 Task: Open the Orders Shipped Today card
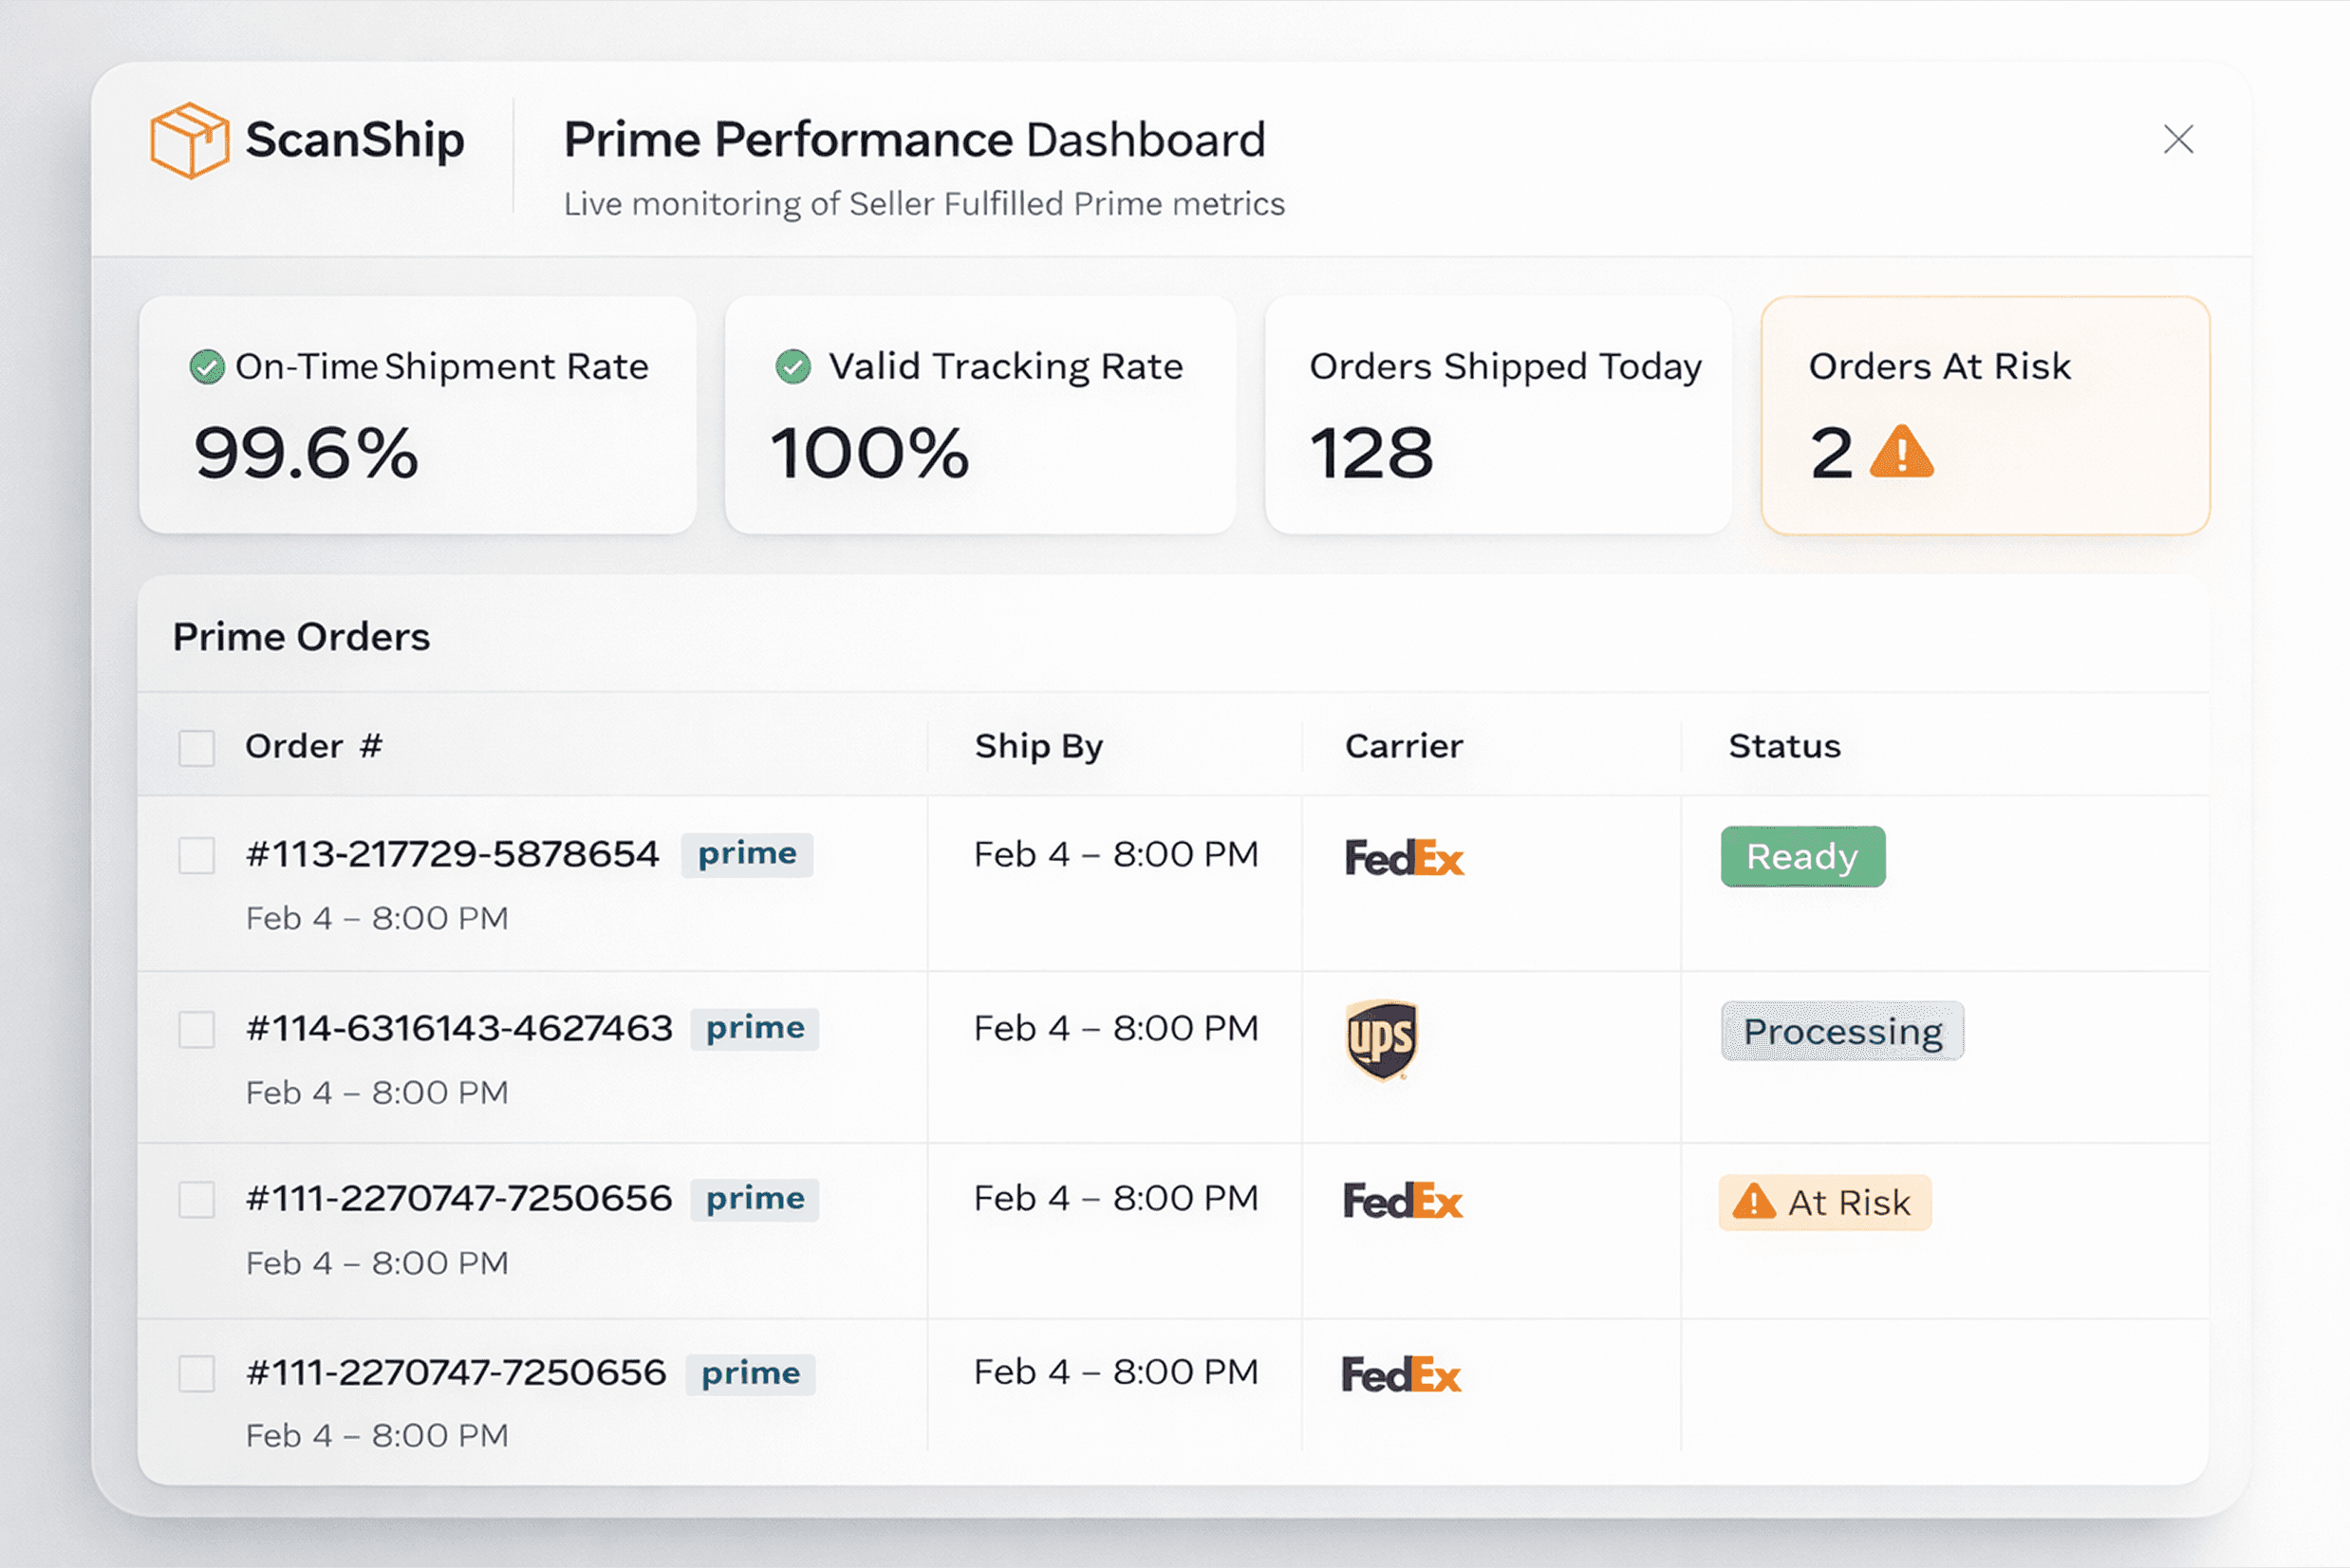(x=1497, y=415)
